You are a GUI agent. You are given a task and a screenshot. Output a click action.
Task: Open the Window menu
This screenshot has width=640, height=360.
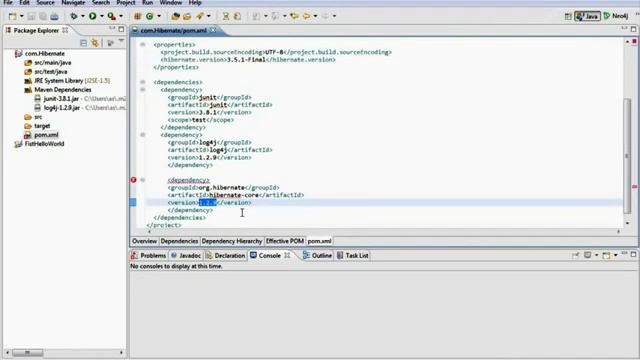pos(171,2)
